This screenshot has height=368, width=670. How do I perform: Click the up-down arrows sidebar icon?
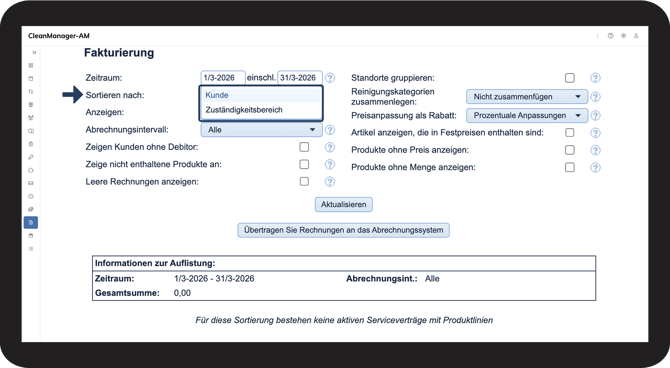pyautogui.click(x=31, y=91)
